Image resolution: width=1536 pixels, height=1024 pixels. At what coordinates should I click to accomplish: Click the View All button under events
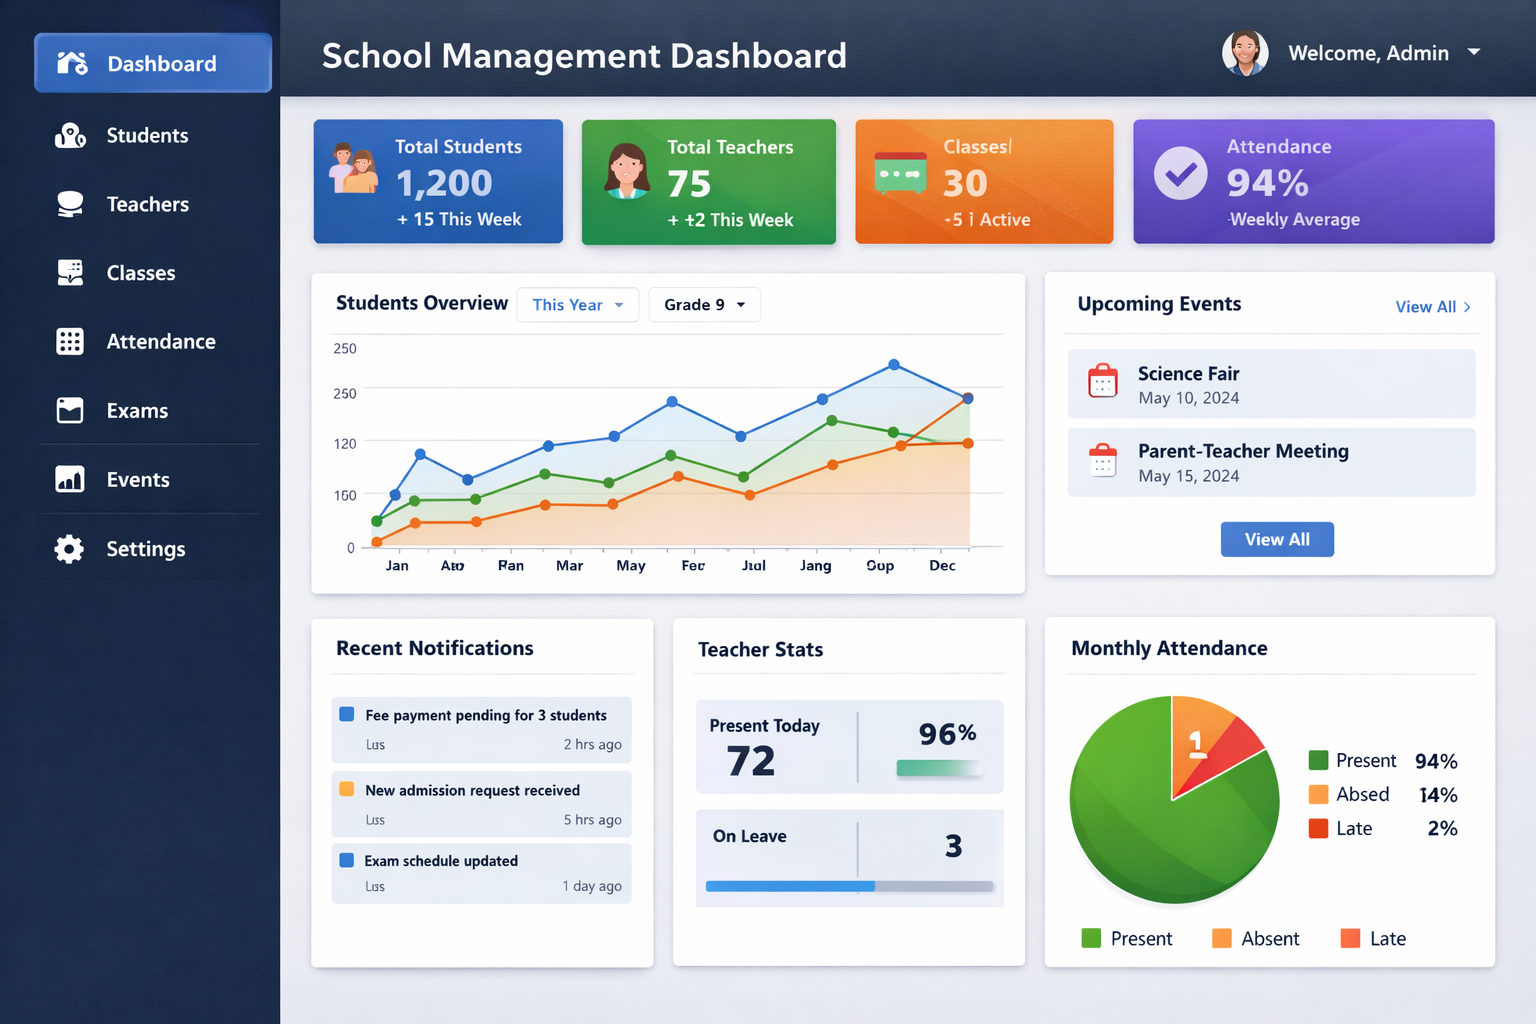1277,539
